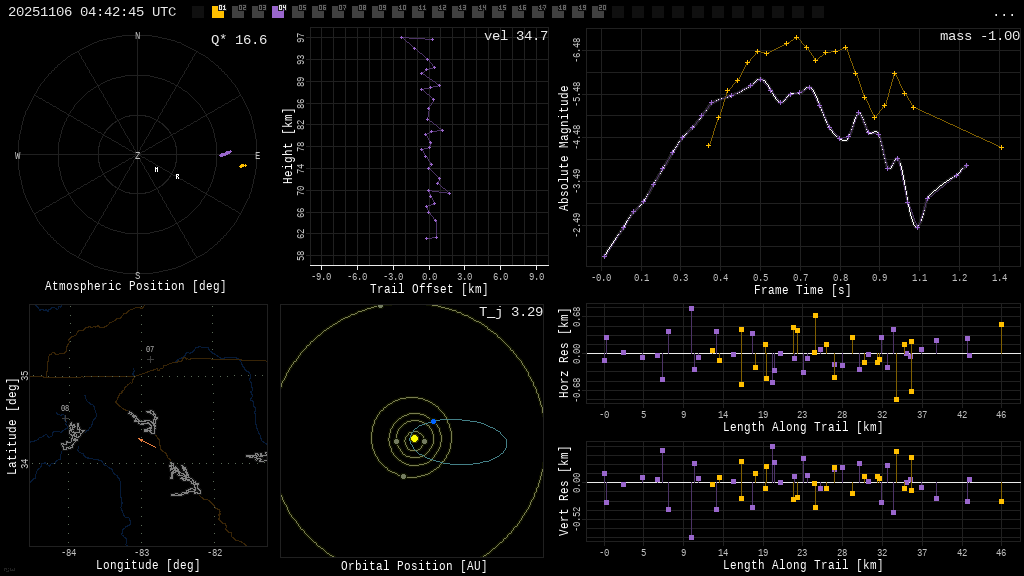The width and height of the screenshot is (1024, 576).
Task: Select the orange meteor track on the map
Action: click(x=147, y=442)
